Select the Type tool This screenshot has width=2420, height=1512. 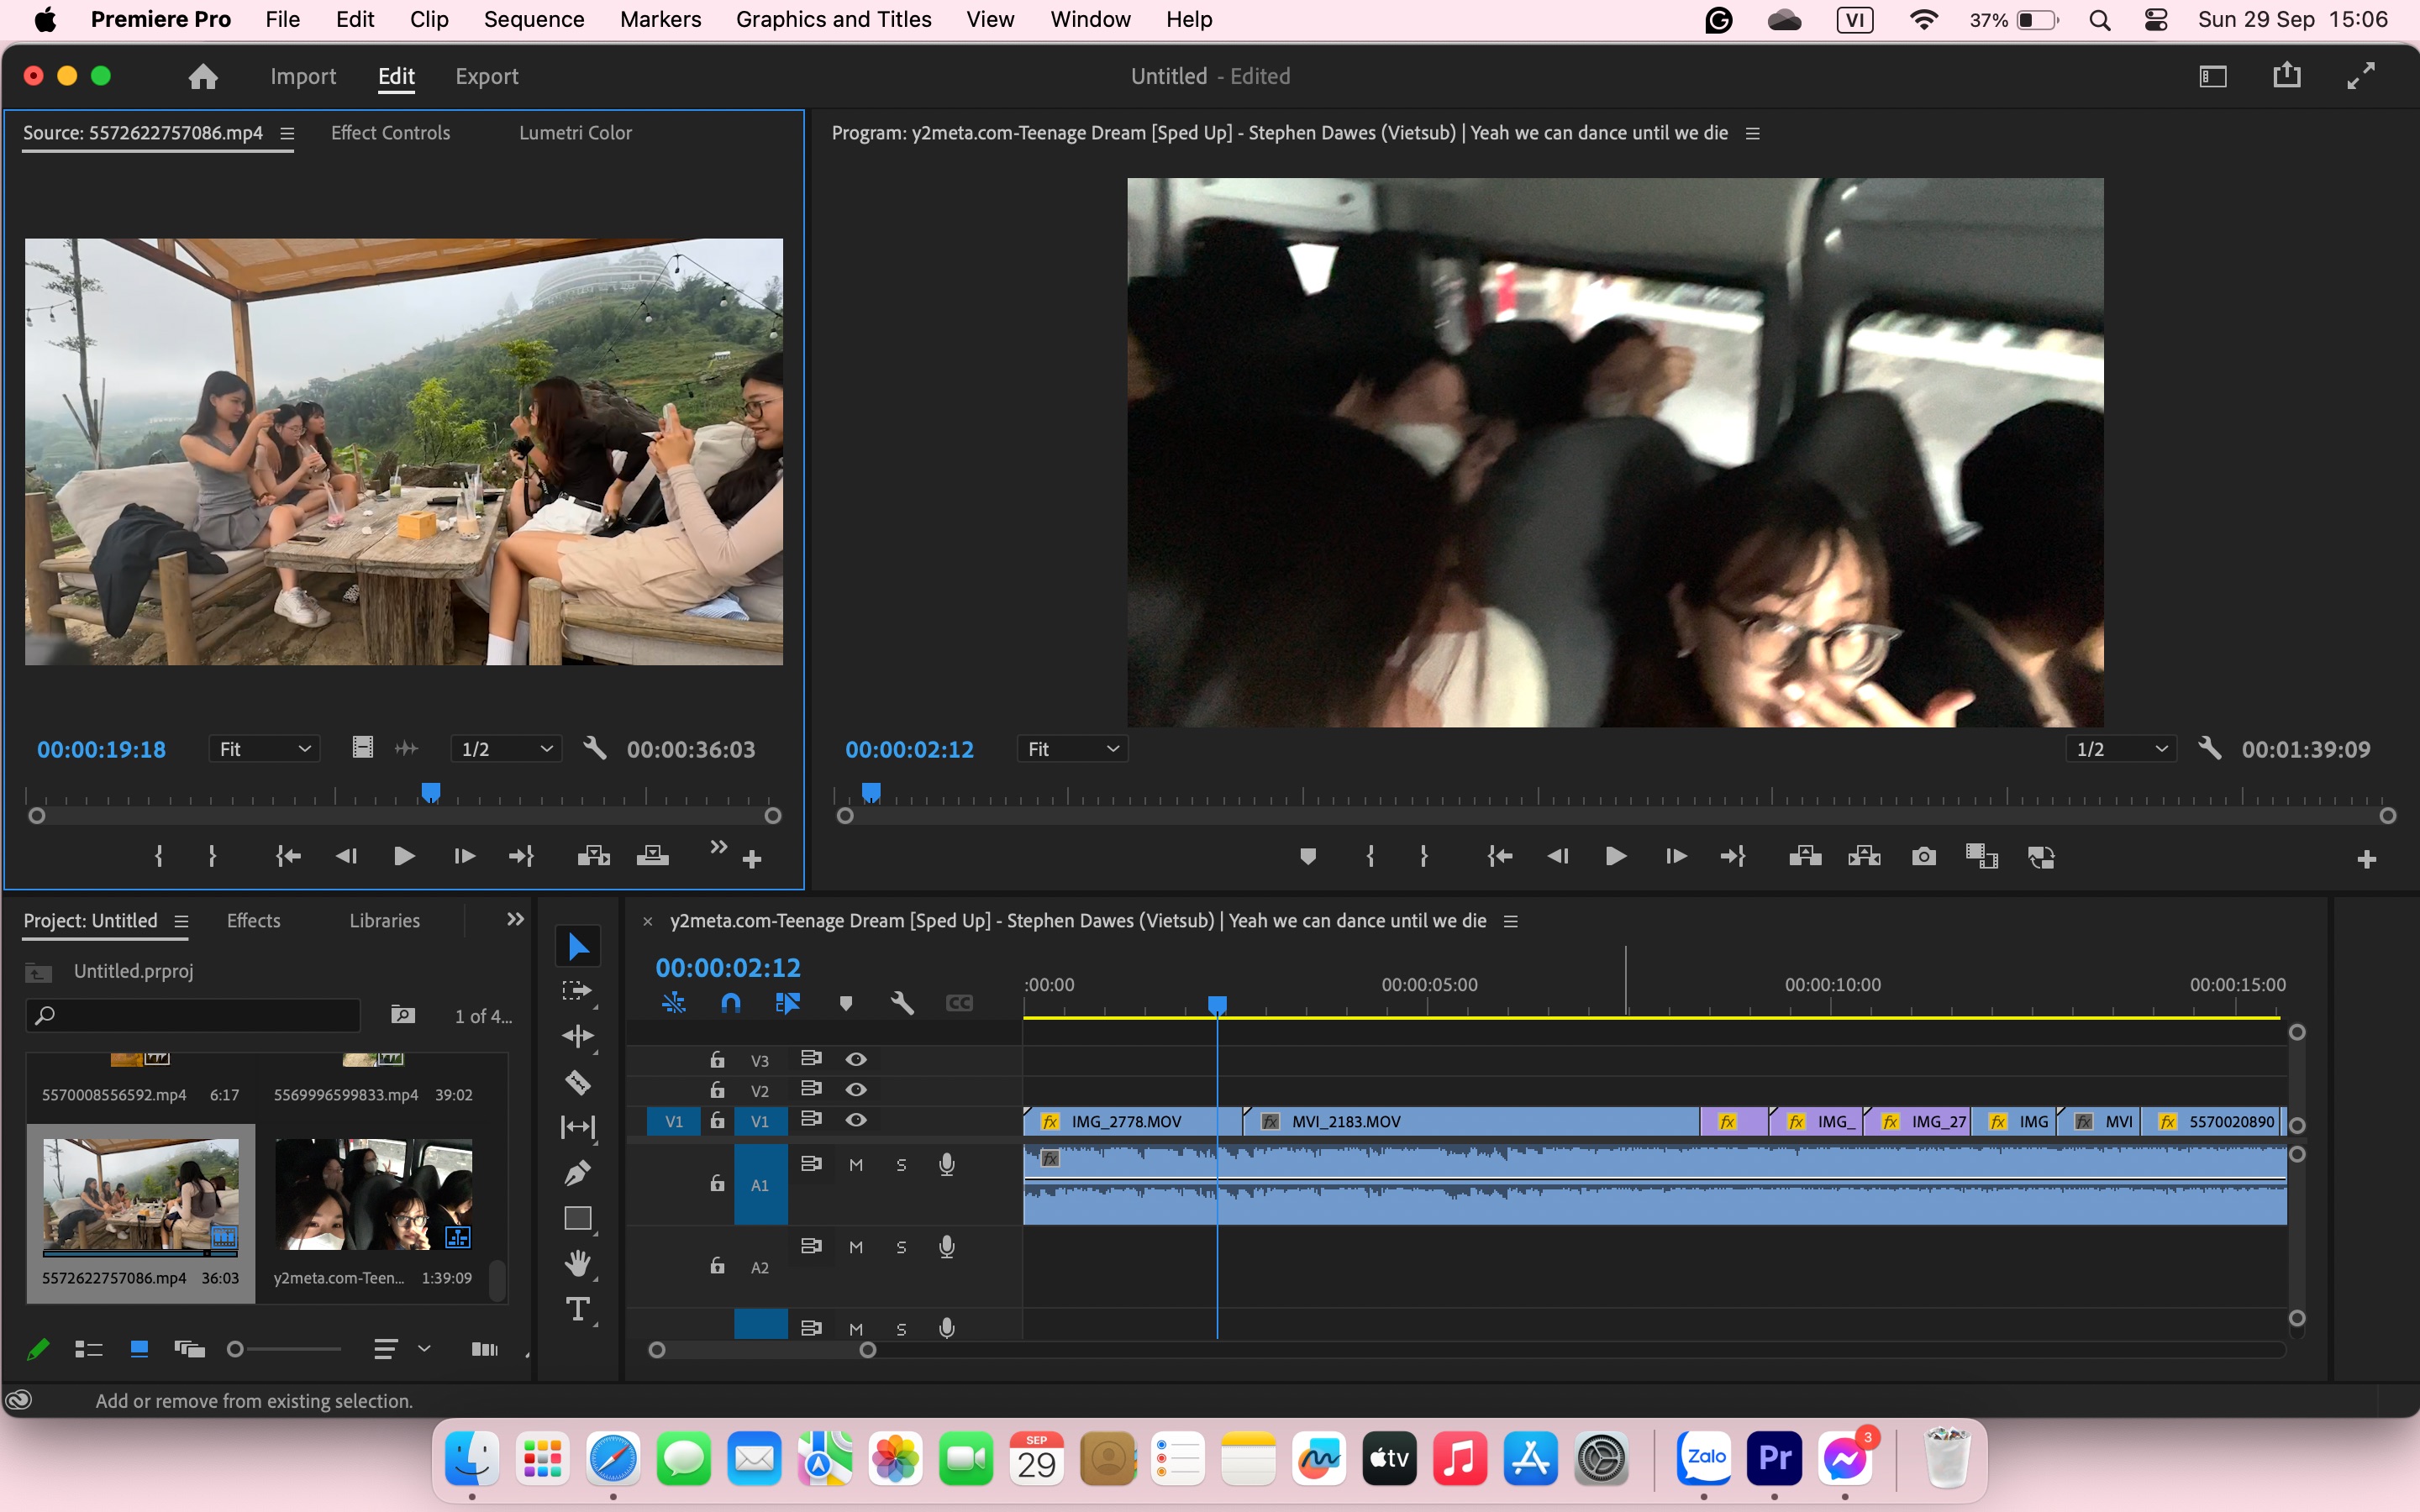tap(578, 1309)
